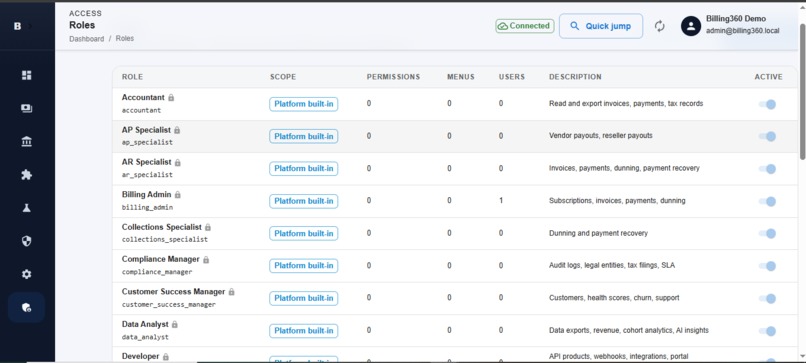The width and height of the screenshot is (806, 363).
Task: Click lock icon beside AR Specialist
Action: click(x=178, y=162)
